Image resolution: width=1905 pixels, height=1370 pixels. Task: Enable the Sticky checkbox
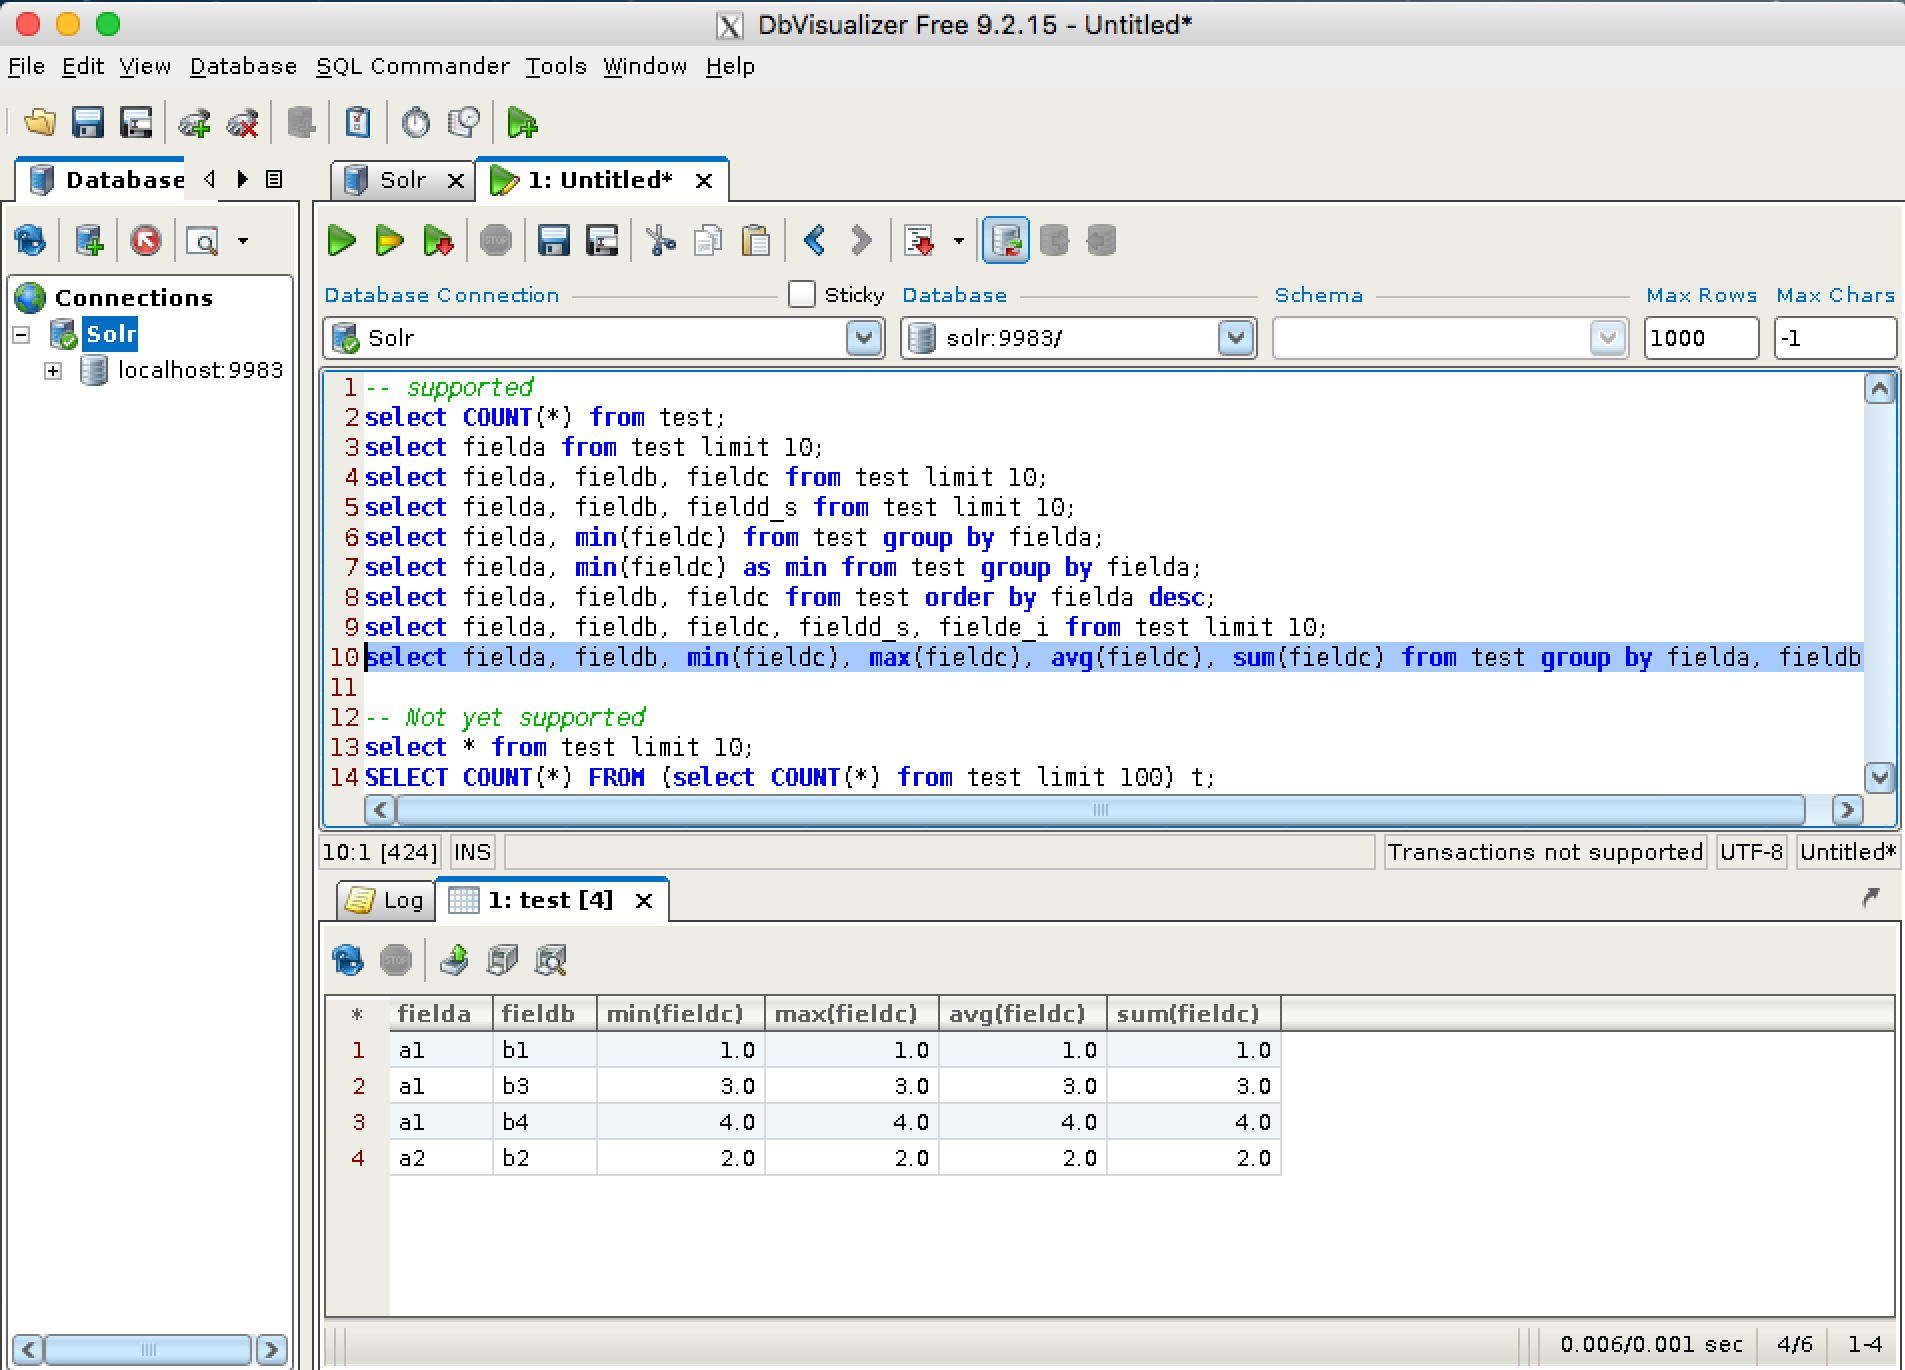801,295
